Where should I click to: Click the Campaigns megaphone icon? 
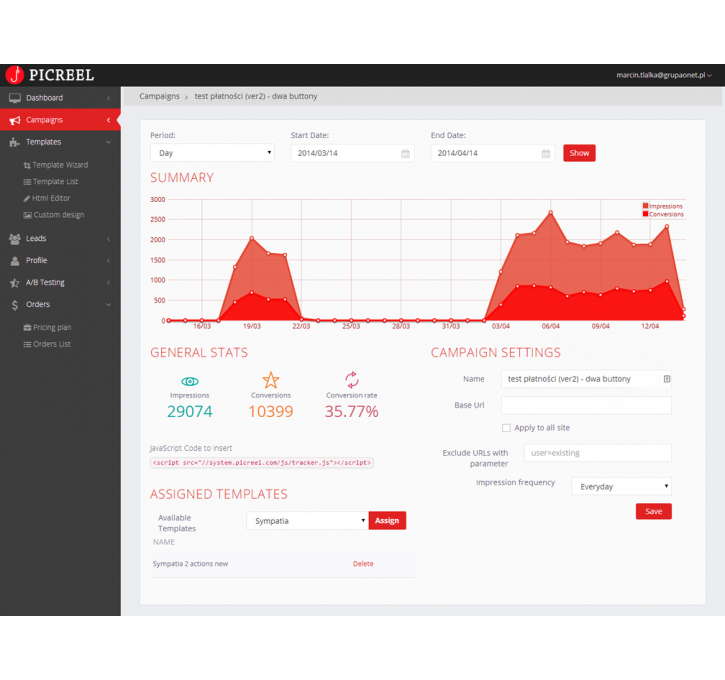[x=15, y=120]
